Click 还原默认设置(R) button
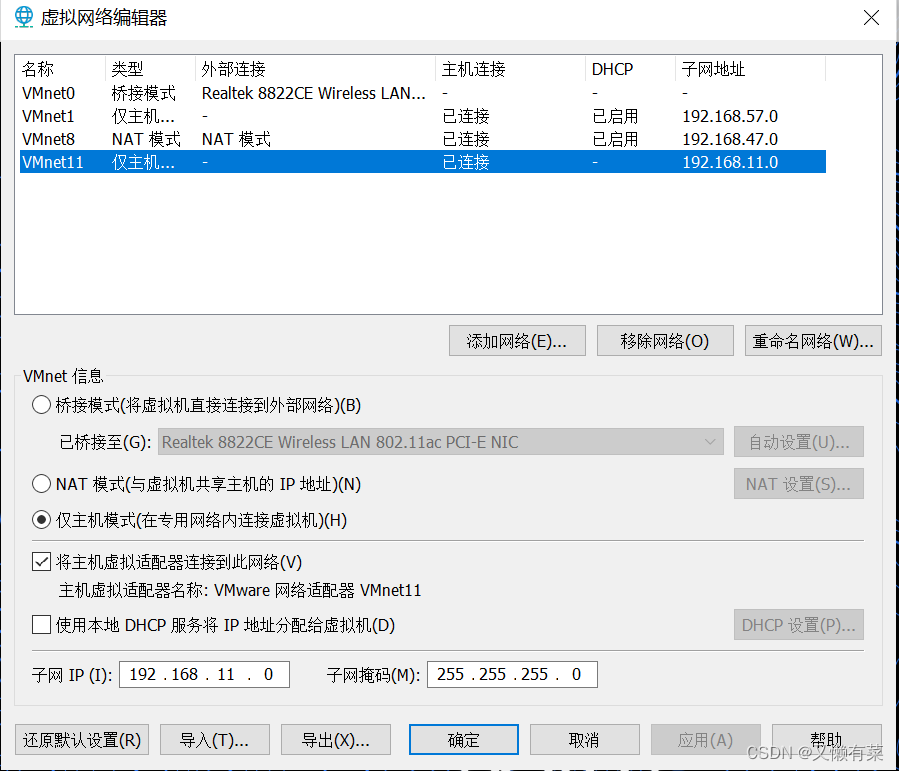The image size is (899, 771). (82, 740)
